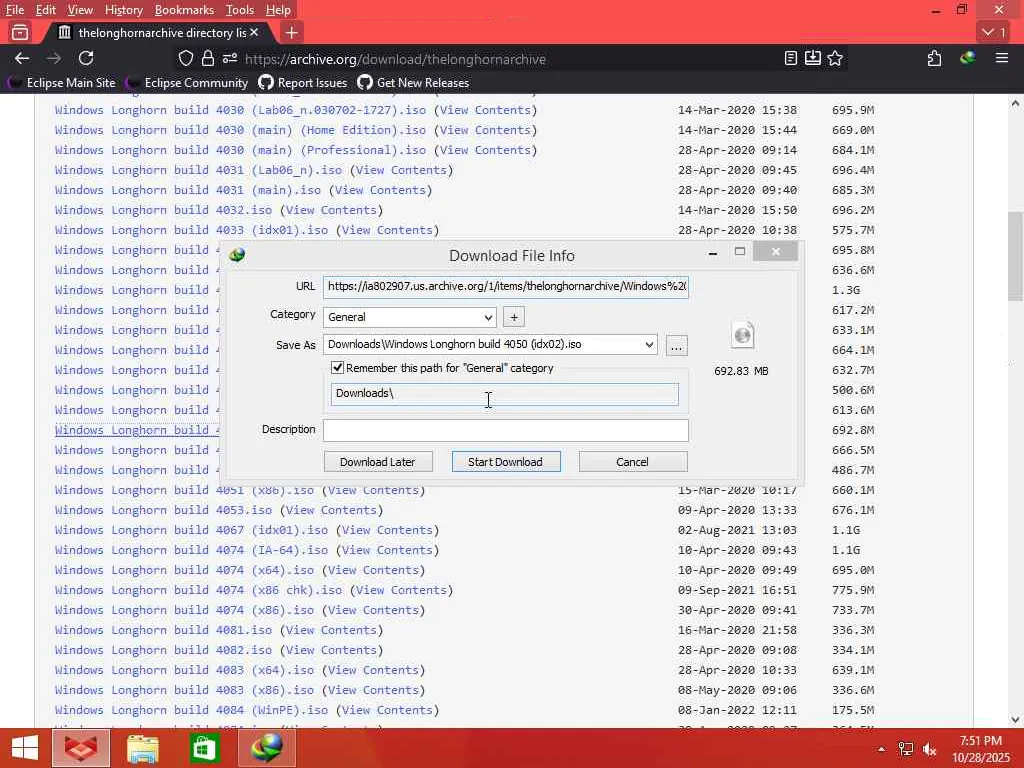Image resolution: width=1024 pixels, height=768 pixels.
Task: Uncheck Remember this path for General category
Action: click(337, 368)
